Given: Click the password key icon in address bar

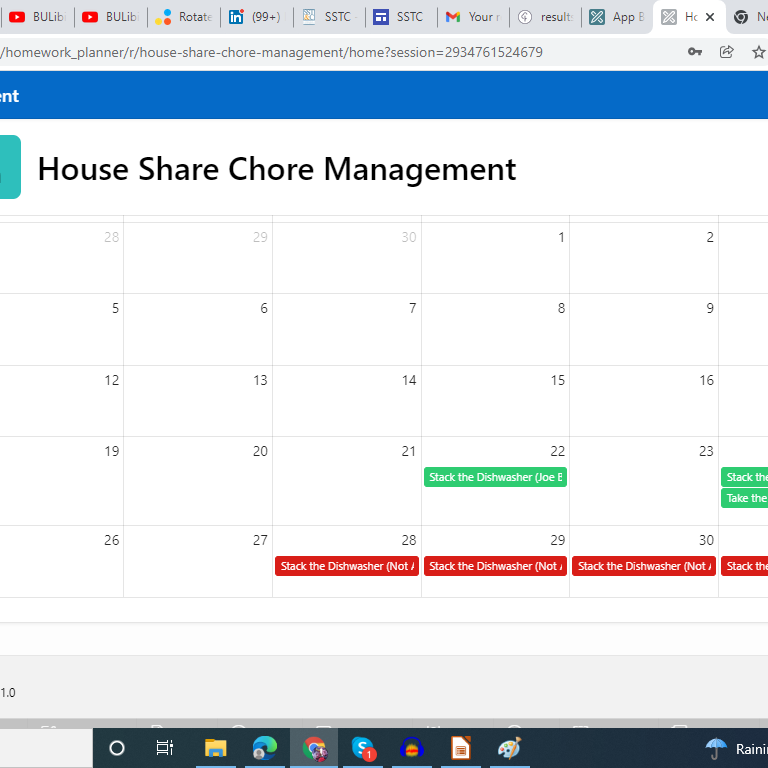Looking at the screenshot, I should coord(695,52).
